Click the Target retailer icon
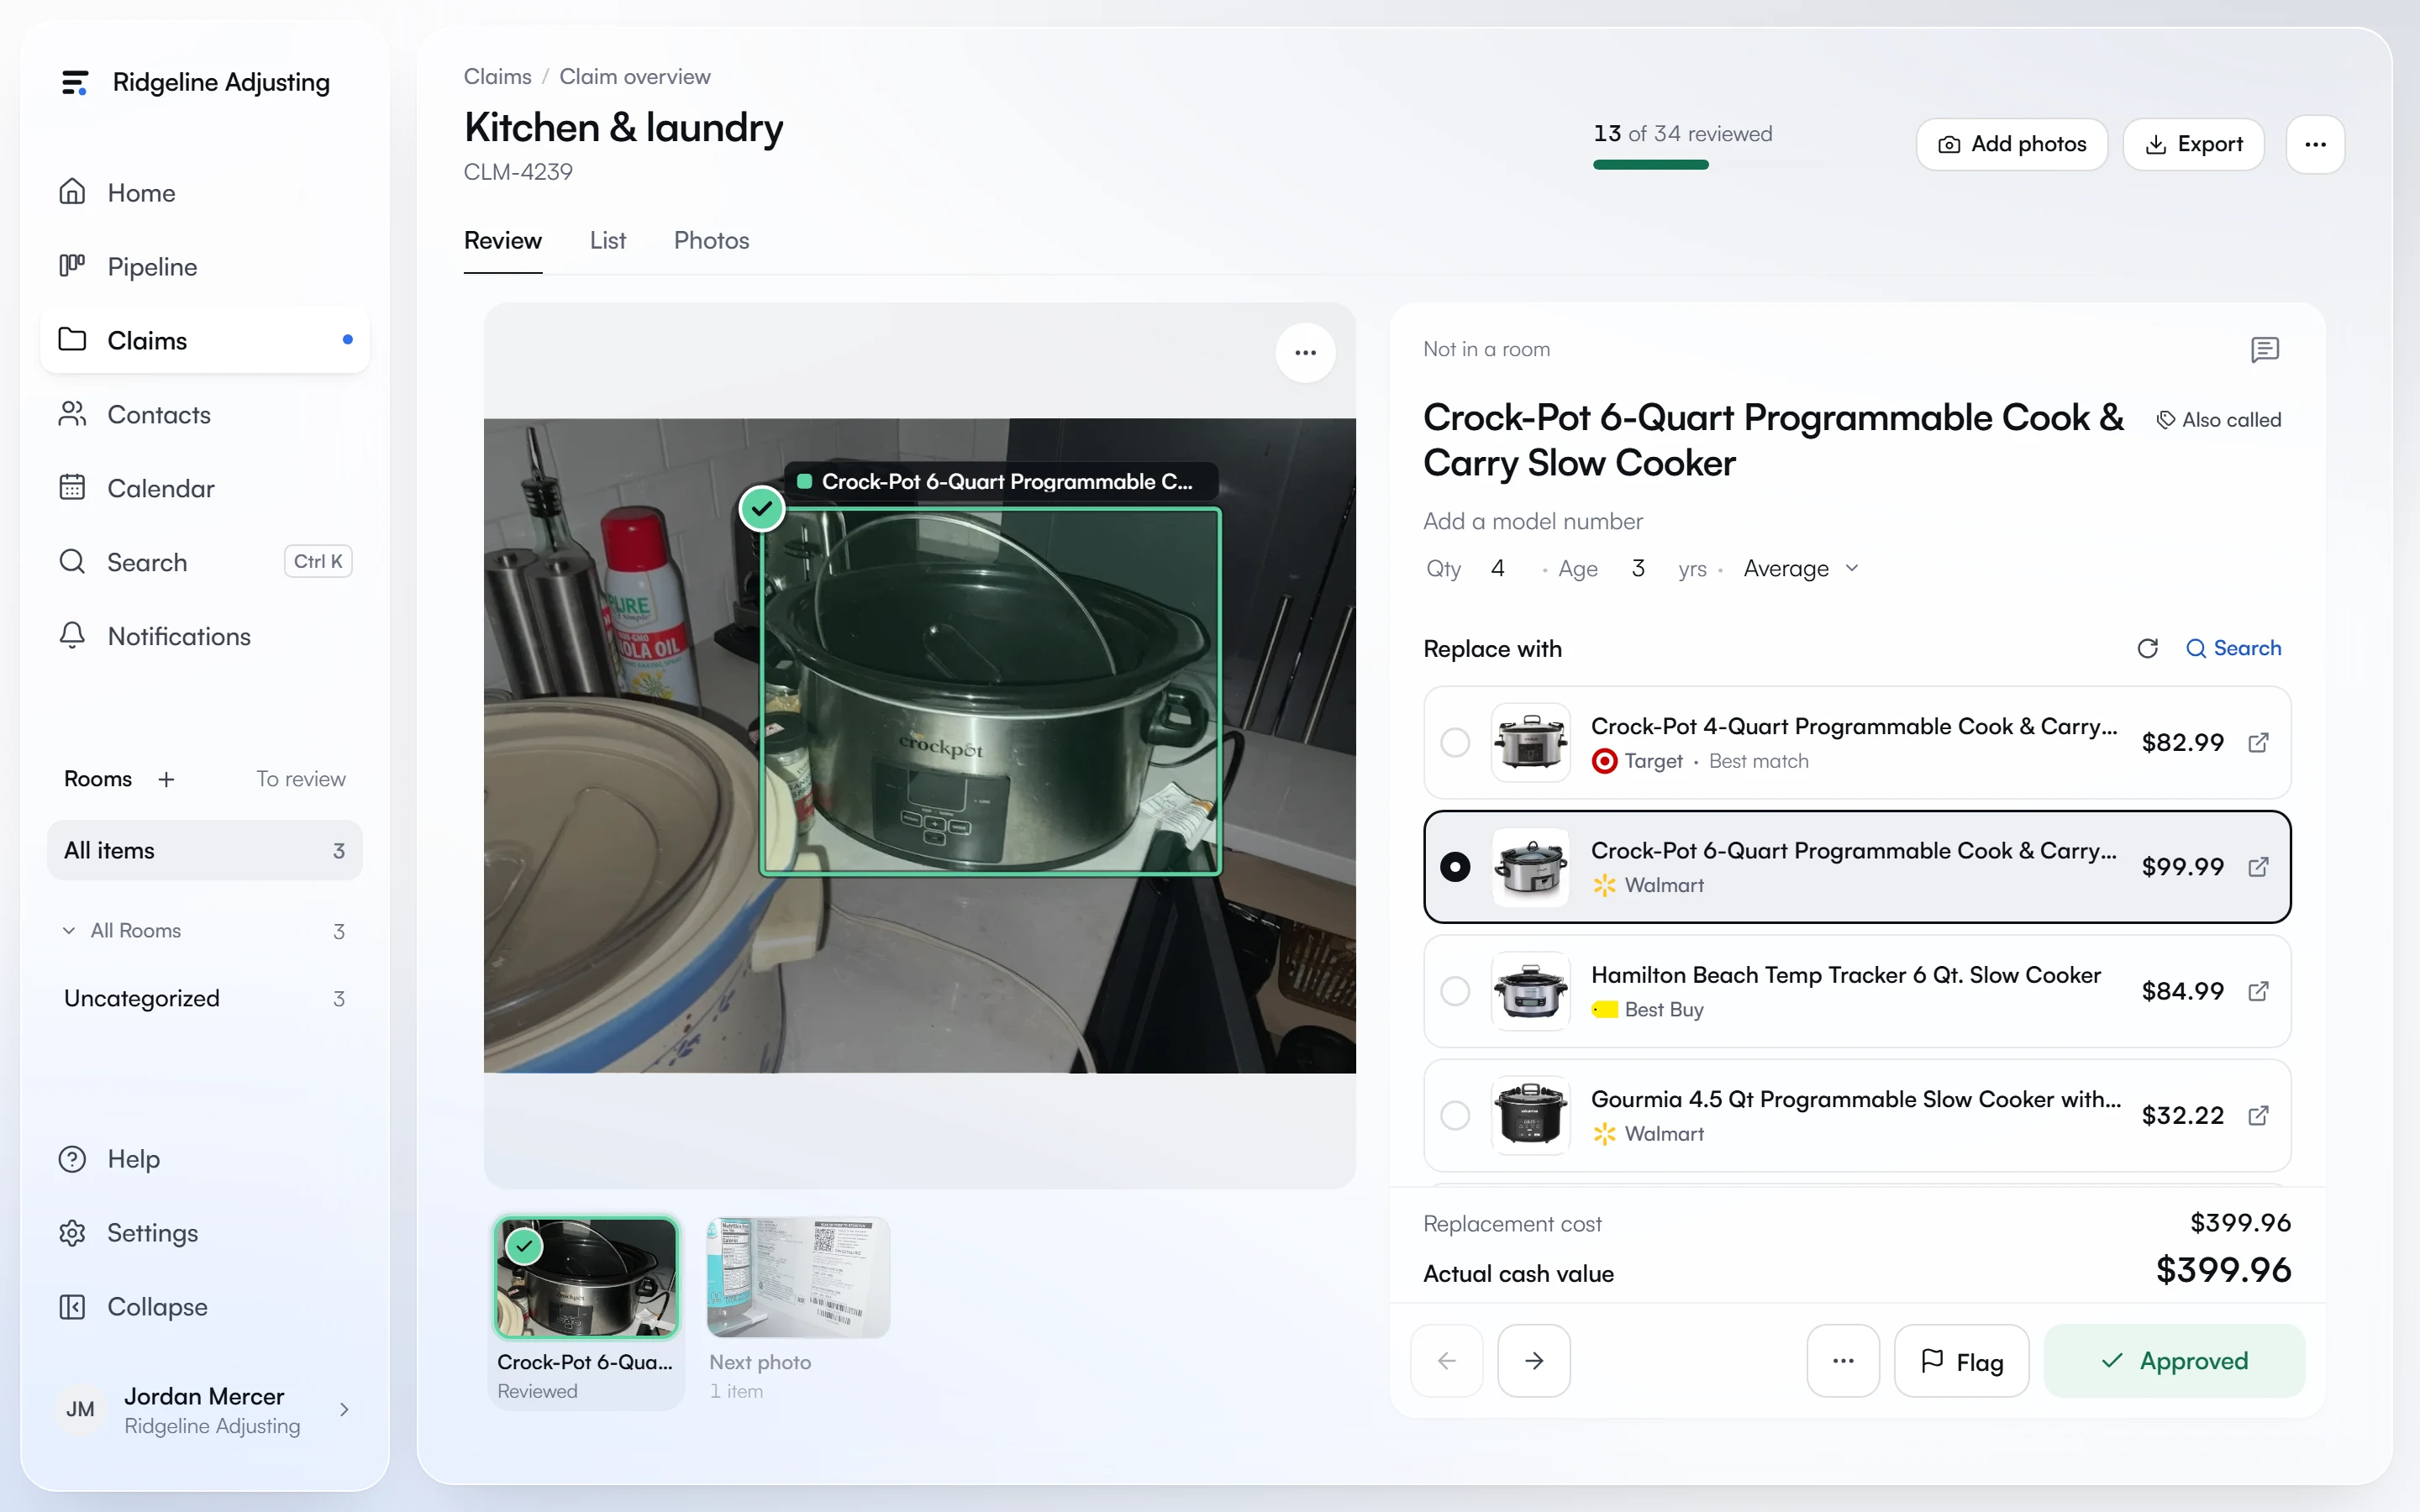Viewport: 2420px width, 1512px height. click(1604, 761)
